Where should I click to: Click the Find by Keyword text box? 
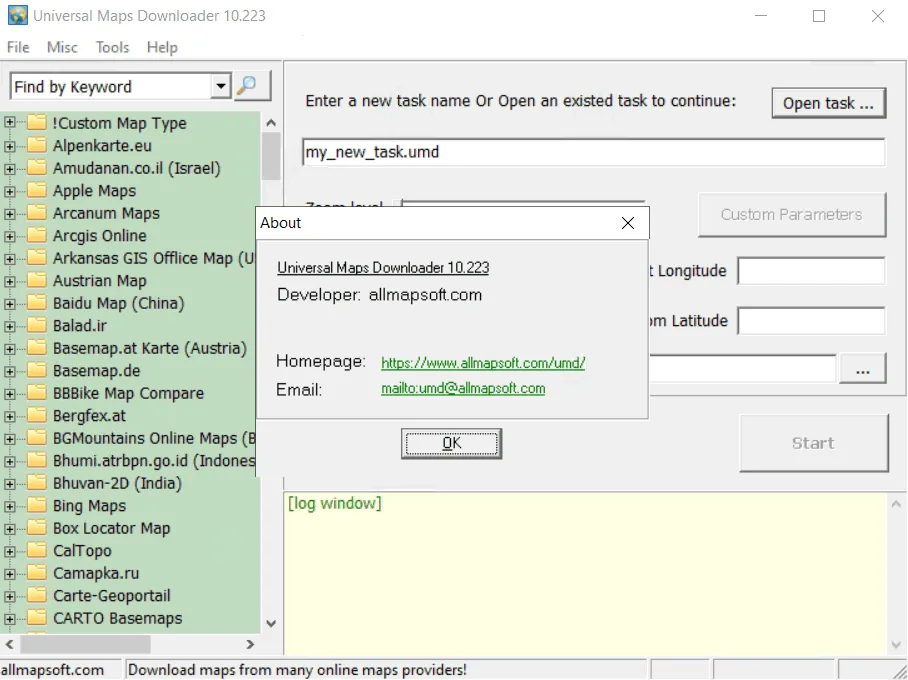[111, 87]
